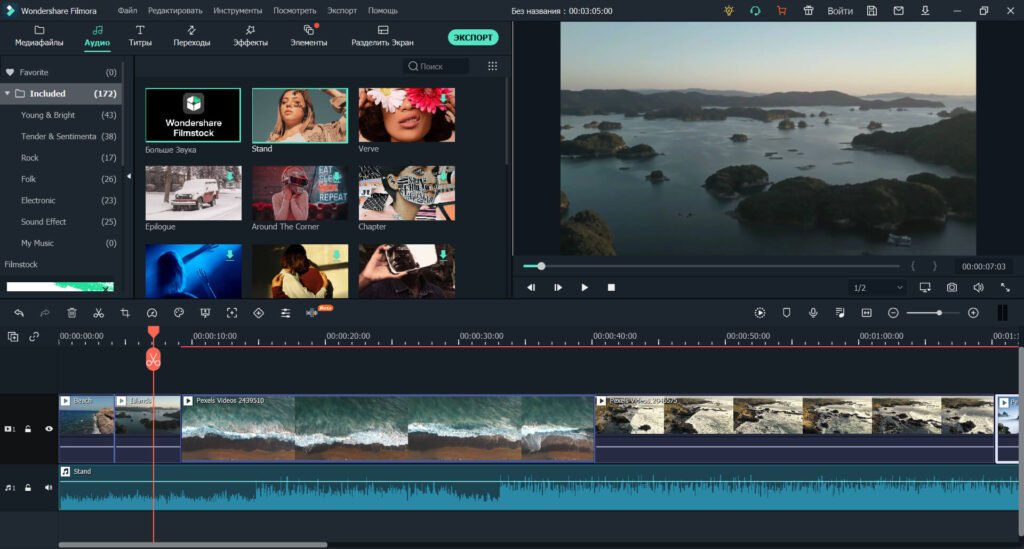Switch to the Титры tab

pos(140,37)
